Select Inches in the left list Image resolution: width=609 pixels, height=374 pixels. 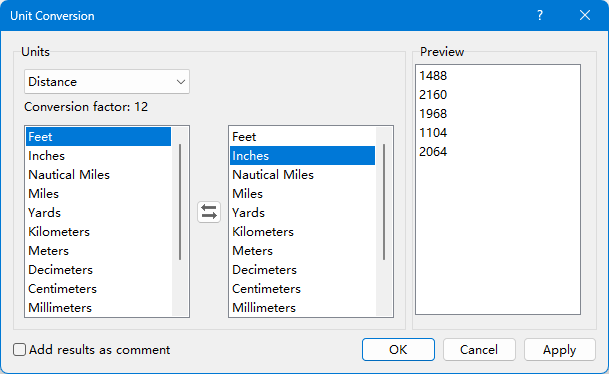click(x=99, y=156)
